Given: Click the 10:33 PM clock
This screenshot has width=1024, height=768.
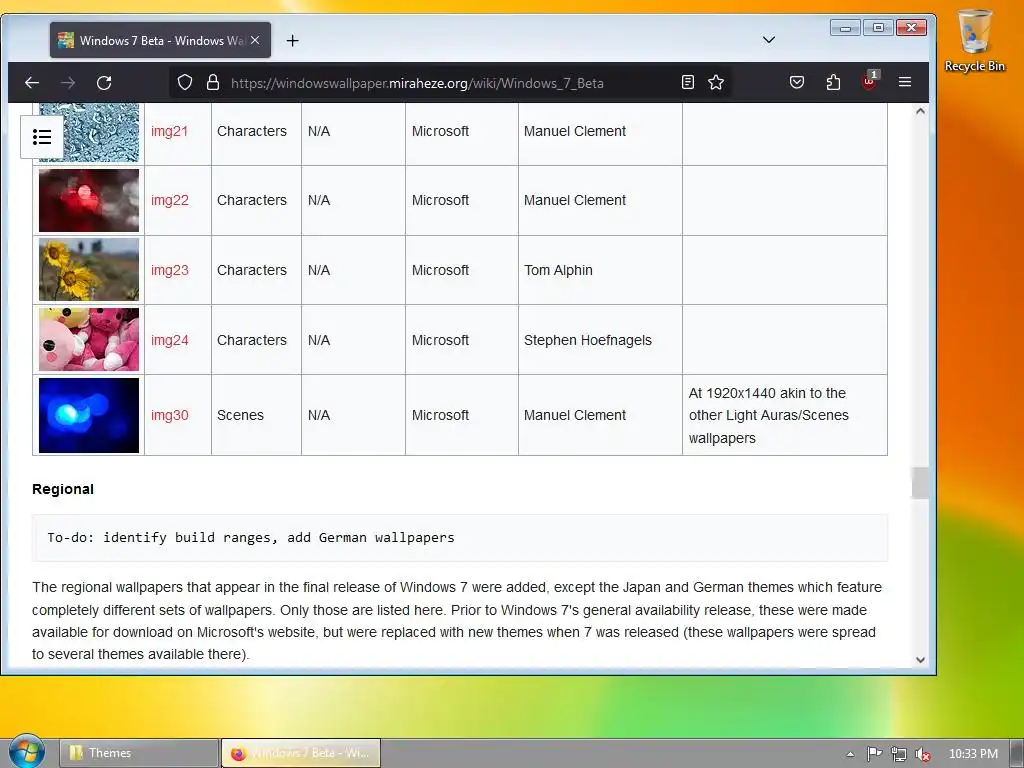Looking at the screenshot, I should tap(973, 754).
